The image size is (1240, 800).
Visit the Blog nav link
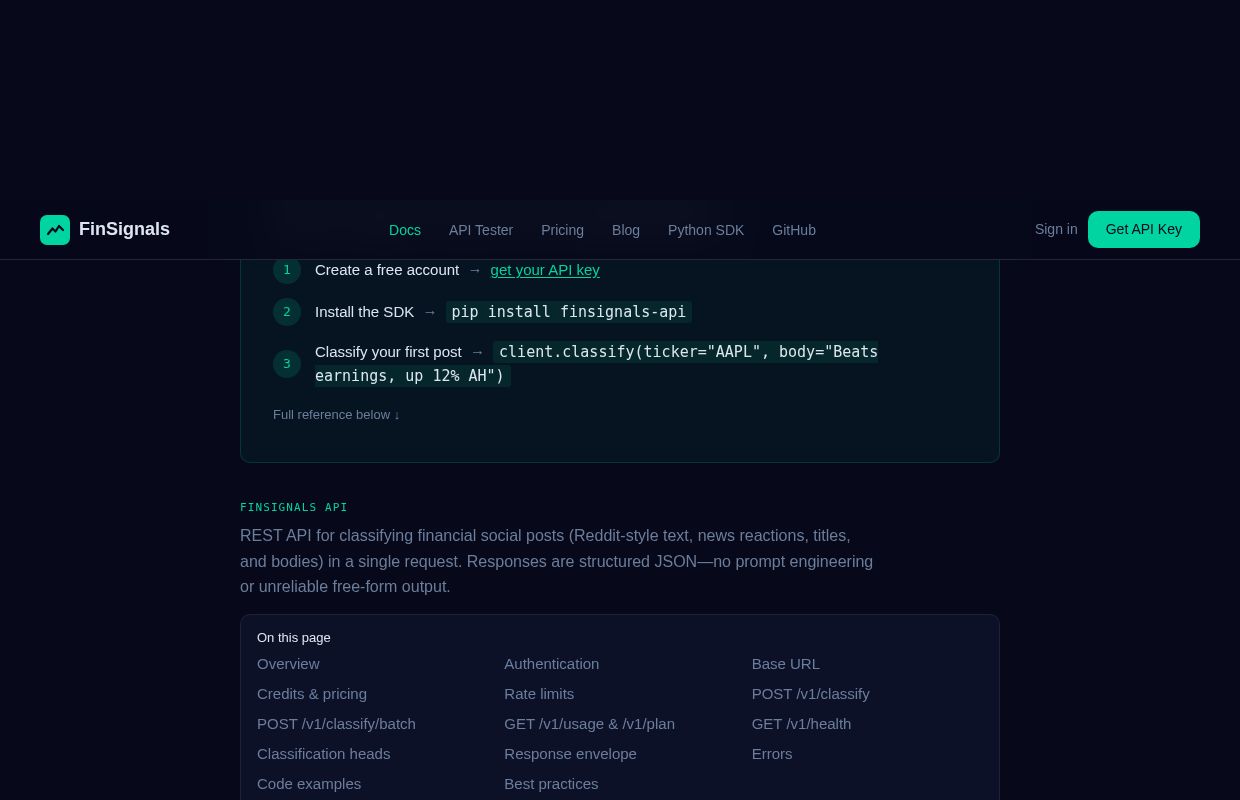(626, 230)
